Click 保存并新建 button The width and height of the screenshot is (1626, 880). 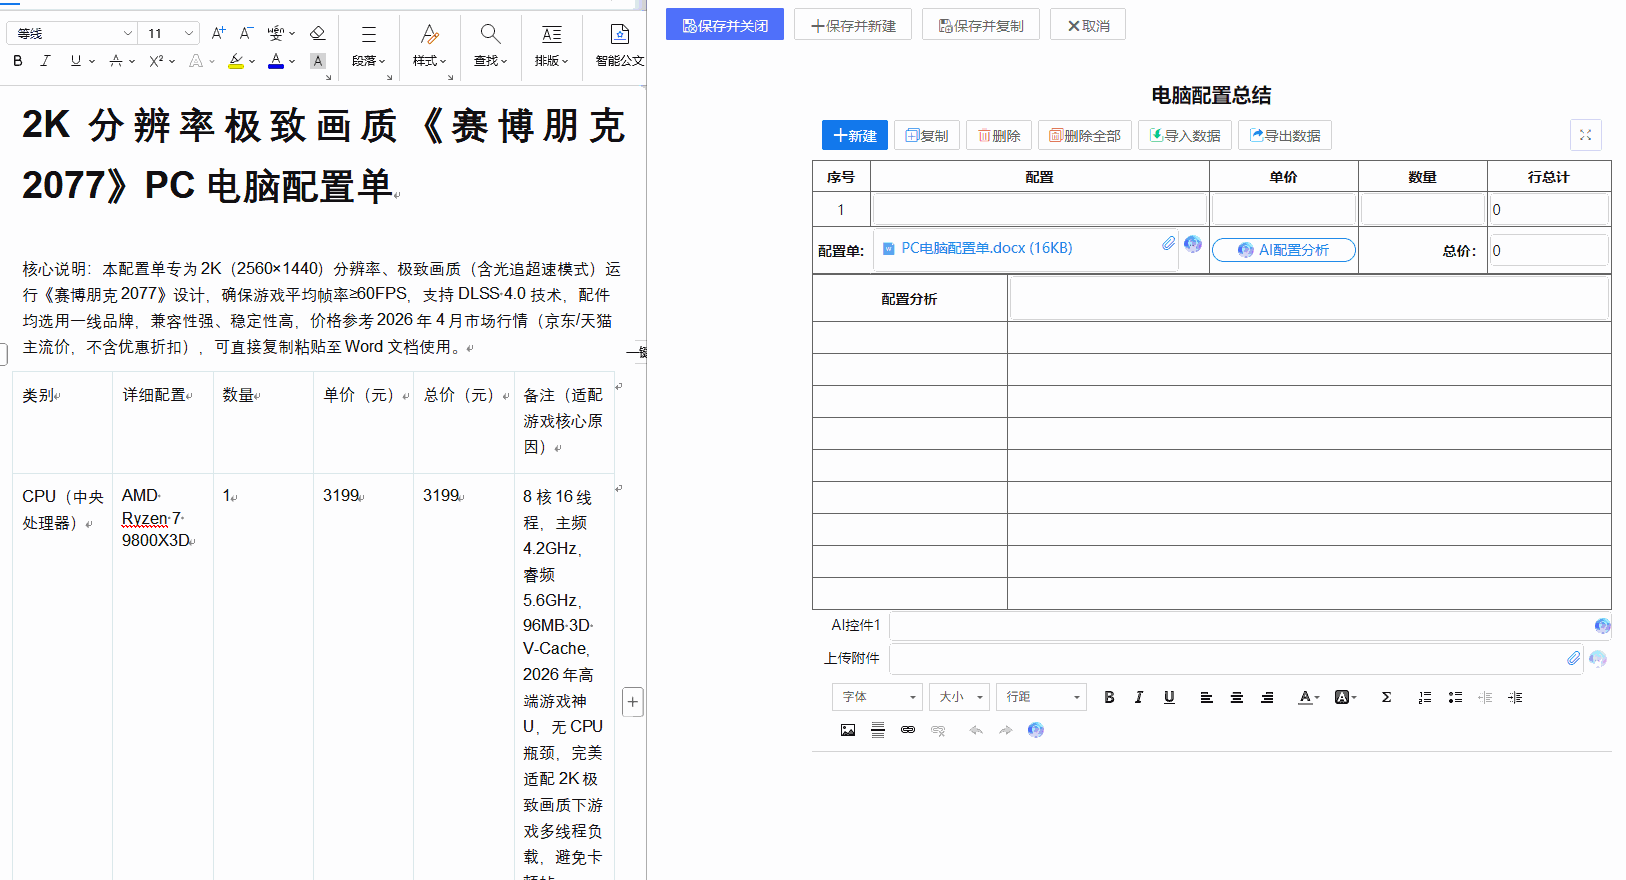point(853,25)
